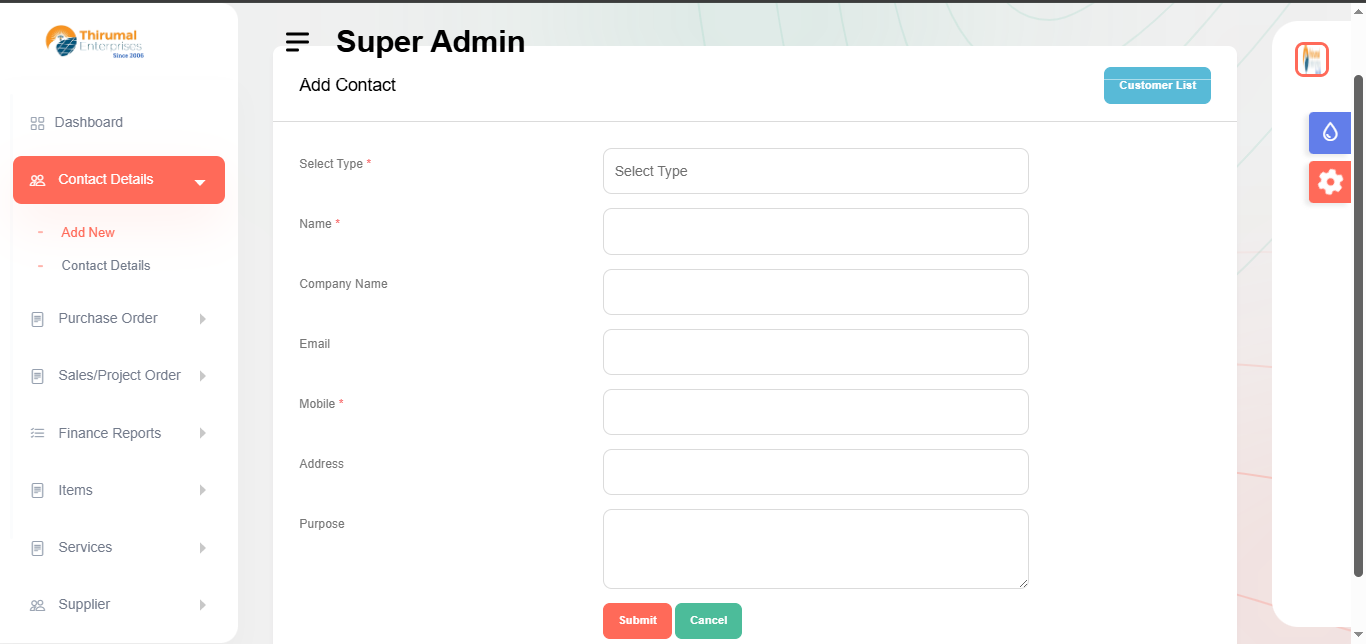Click the Finance Reports list icon
This screenshot has height=644, width=1366.
pos(37,433)
